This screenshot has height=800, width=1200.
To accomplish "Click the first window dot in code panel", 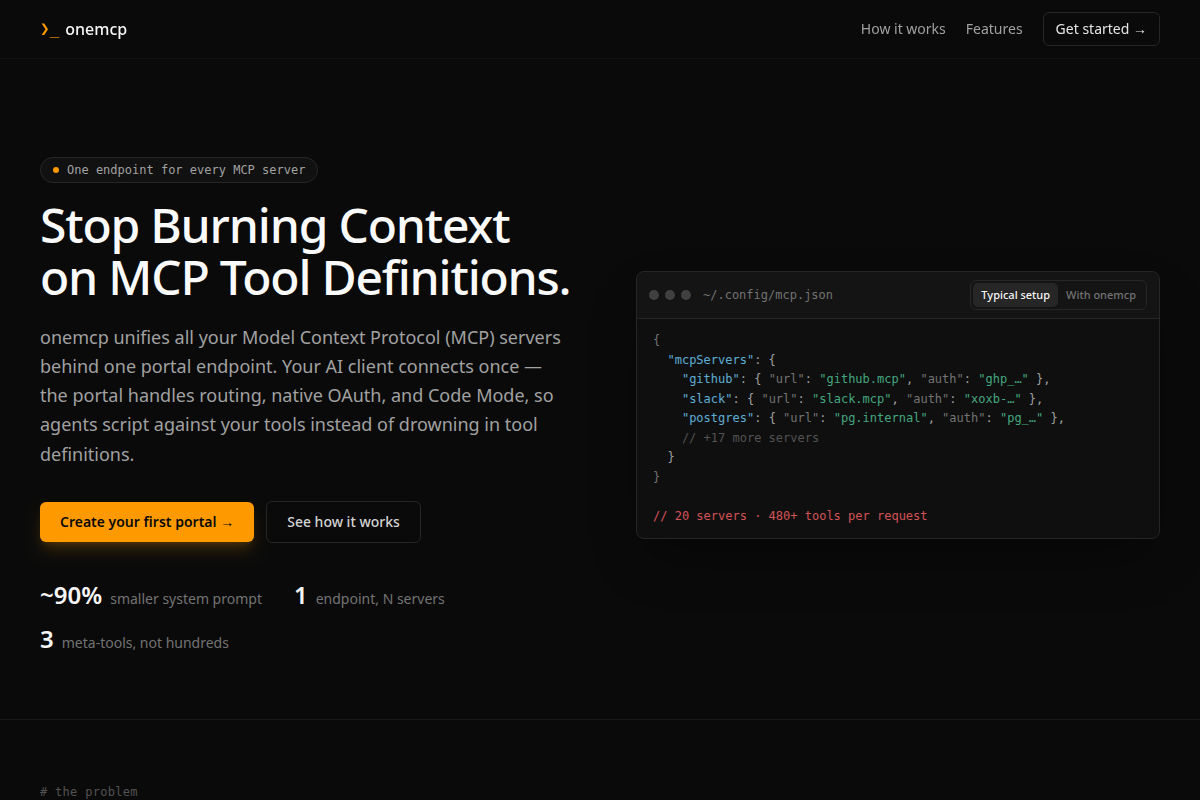I will tap(654, 295).
